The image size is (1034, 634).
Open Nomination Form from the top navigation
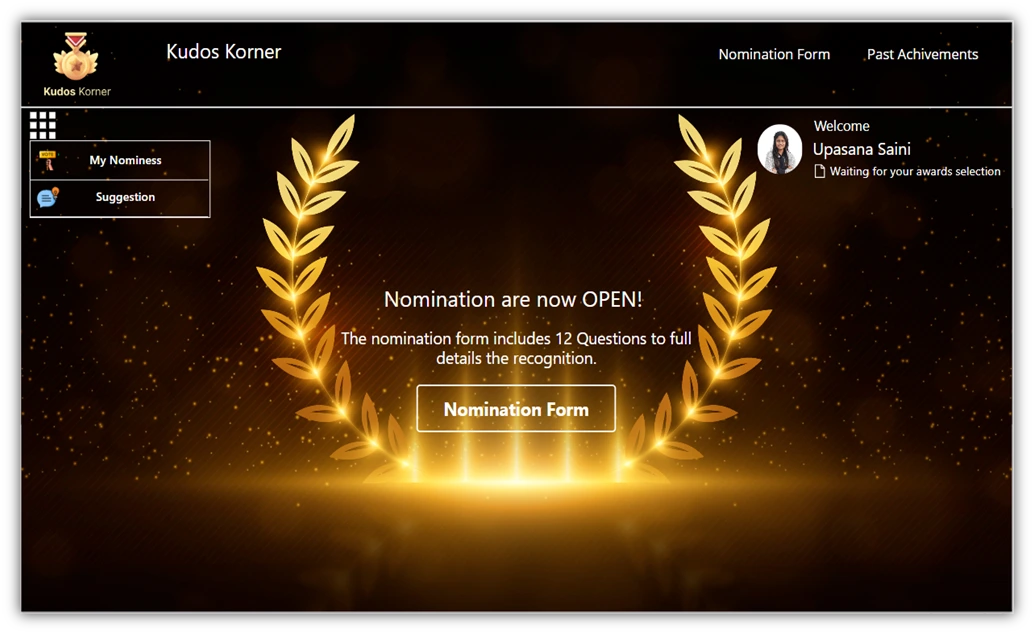774,55
